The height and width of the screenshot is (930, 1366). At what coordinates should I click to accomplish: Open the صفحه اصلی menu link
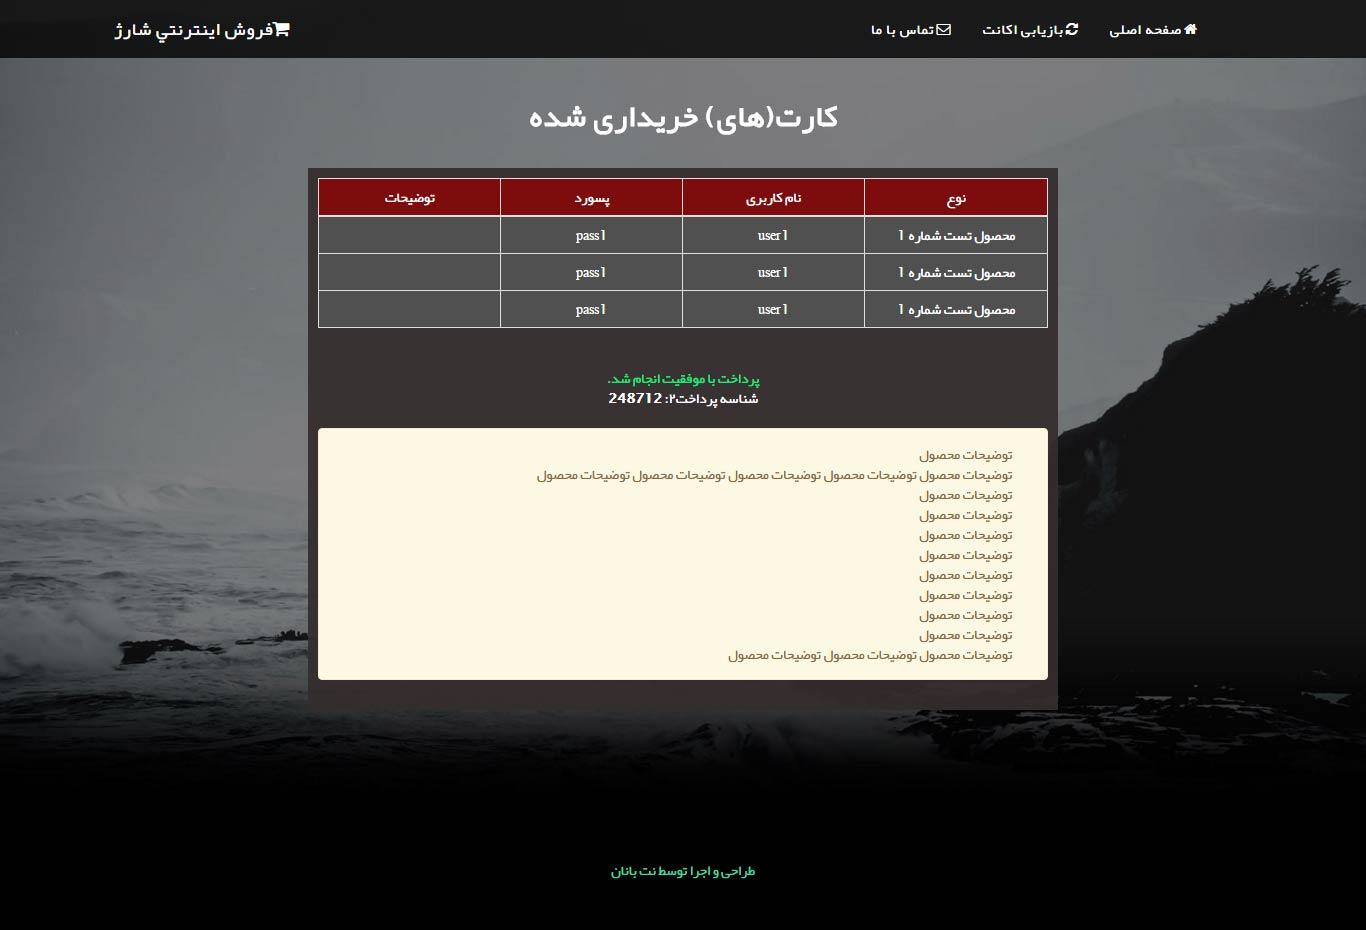[x=1145, y=30]
